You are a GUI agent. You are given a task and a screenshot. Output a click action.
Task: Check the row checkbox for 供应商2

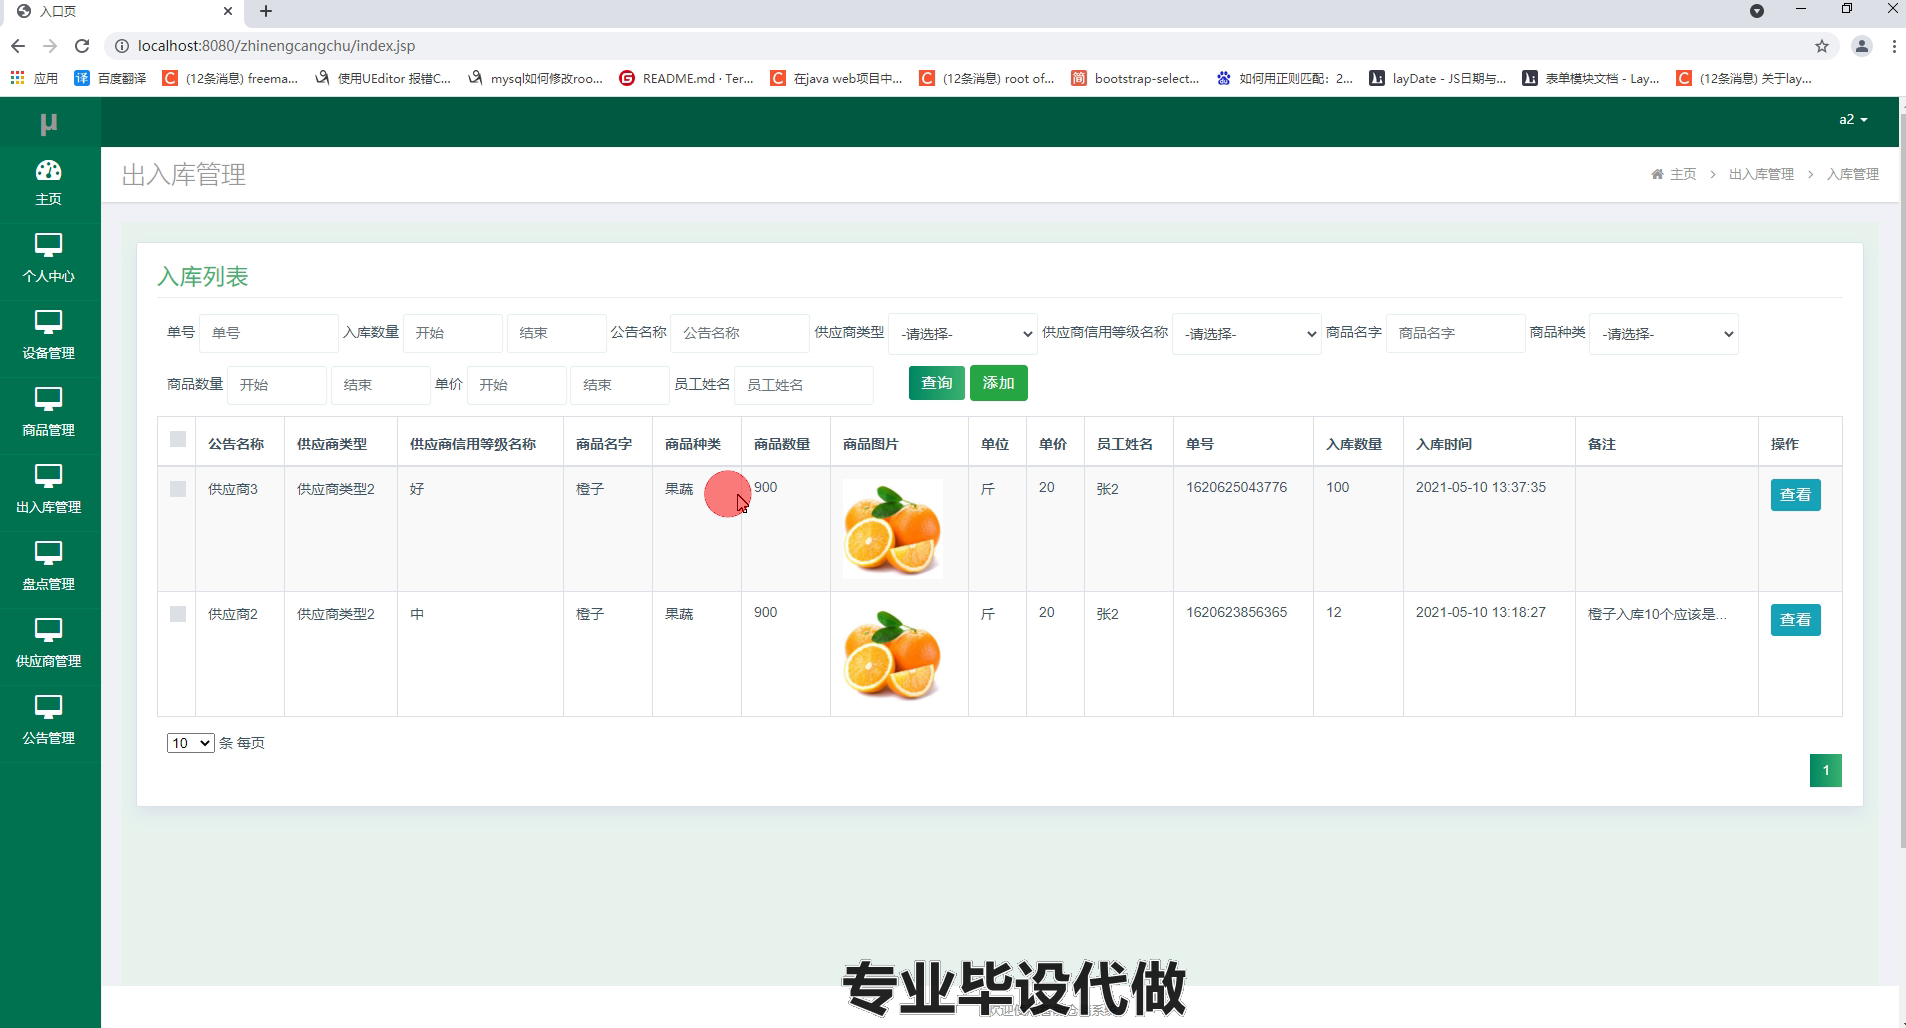click(178, 614)
